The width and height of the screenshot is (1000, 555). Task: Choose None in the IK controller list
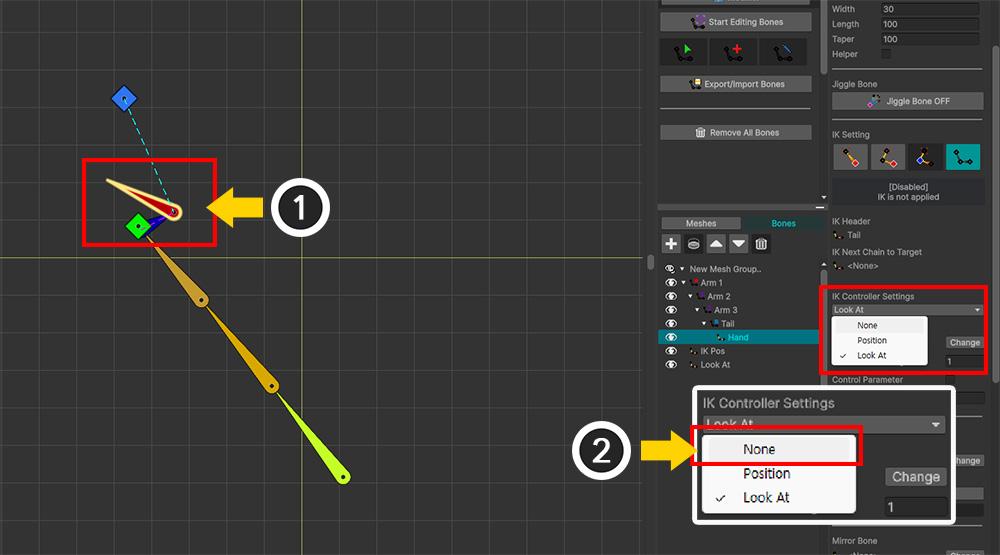[867, 326]
